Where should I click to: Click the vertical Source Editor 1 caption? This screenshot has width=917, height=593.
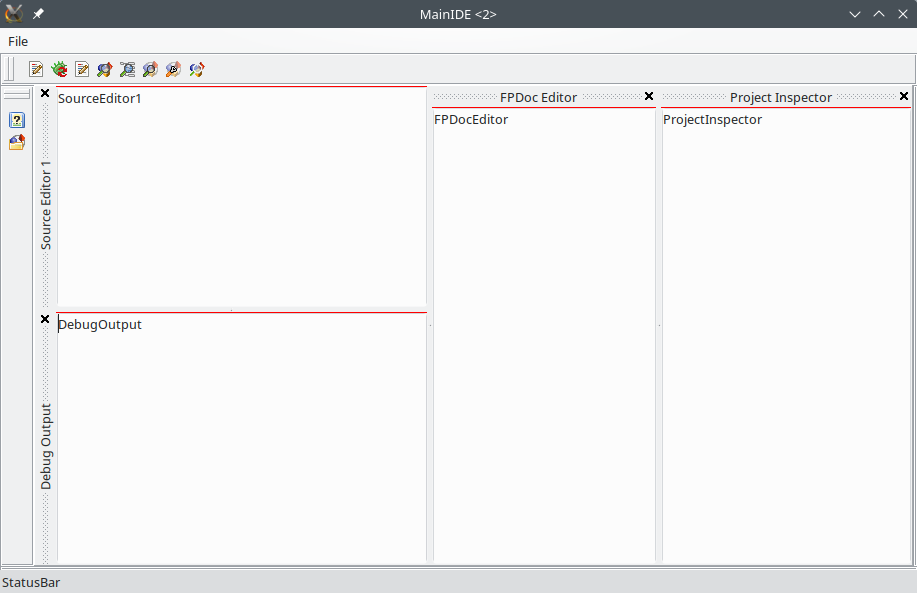[46, 204]
